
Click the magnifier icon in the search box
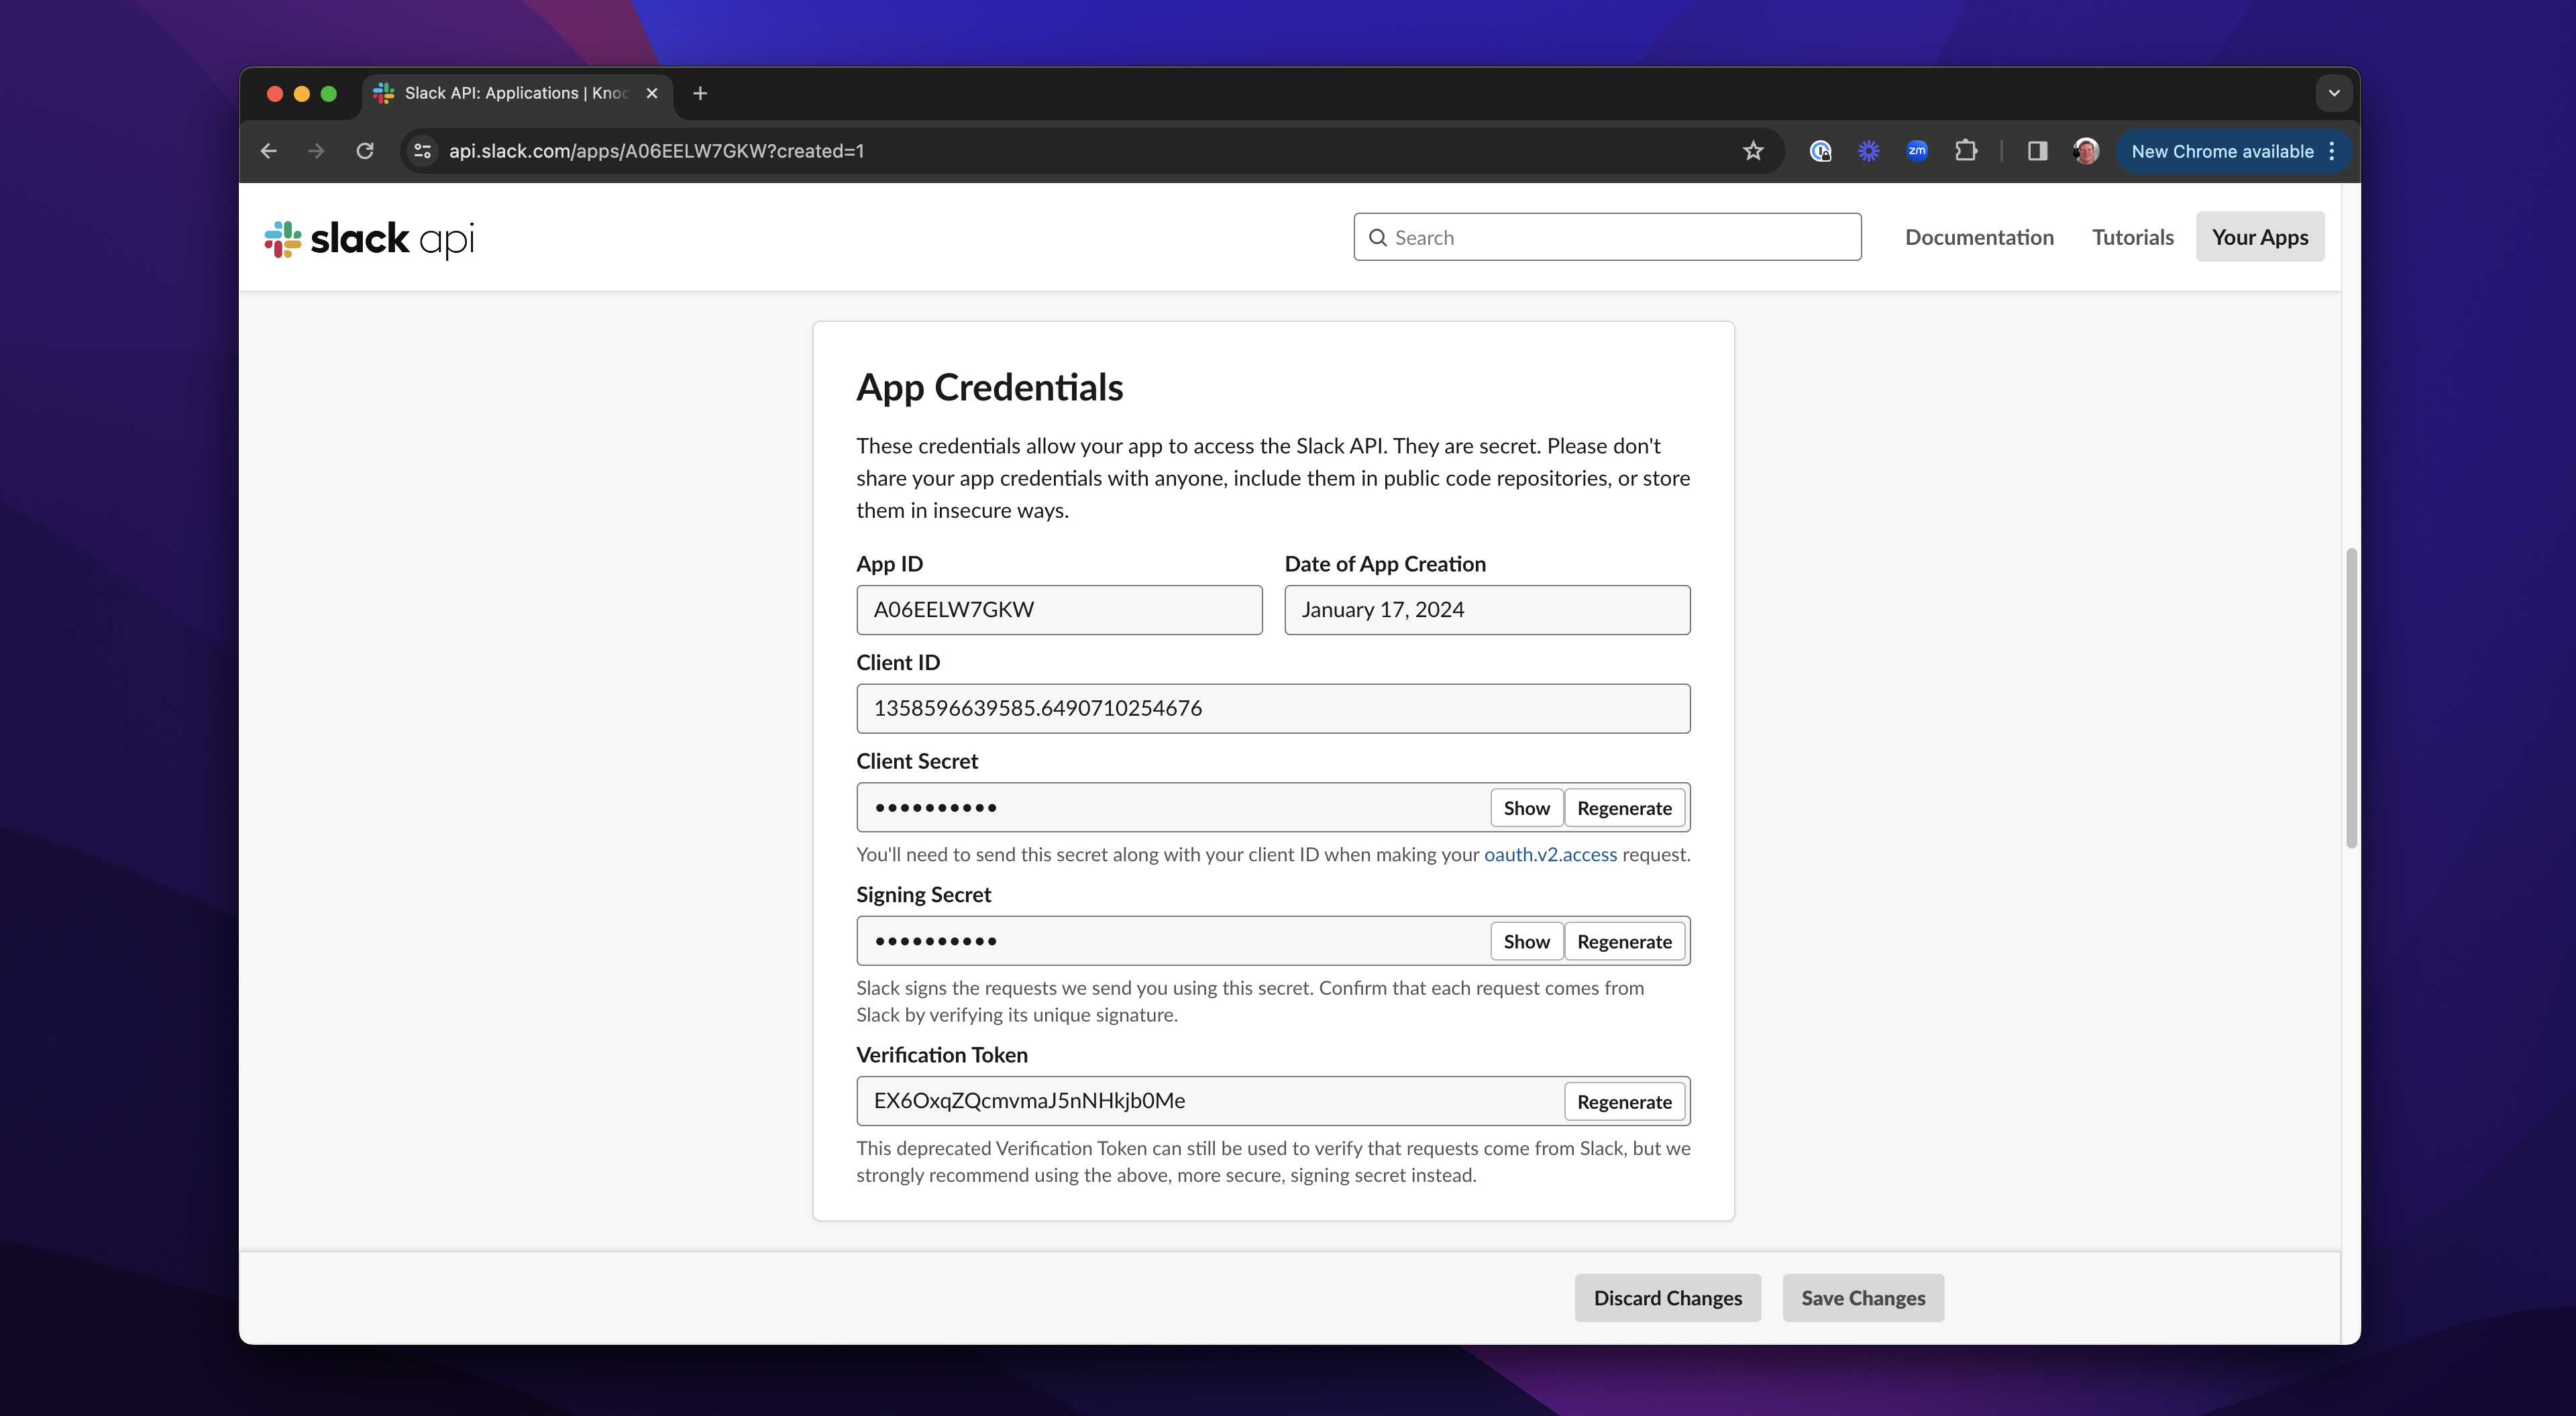(x=1378, y=237)
